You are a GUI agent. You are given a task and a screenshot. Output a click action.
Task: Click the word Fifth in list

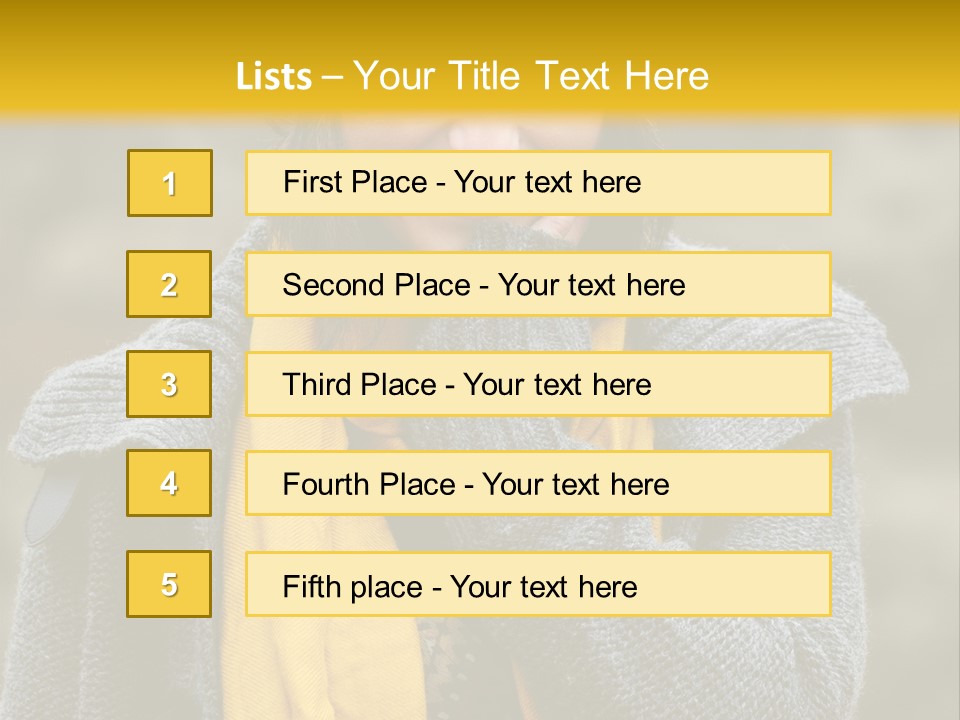click(x=304, y=587)
